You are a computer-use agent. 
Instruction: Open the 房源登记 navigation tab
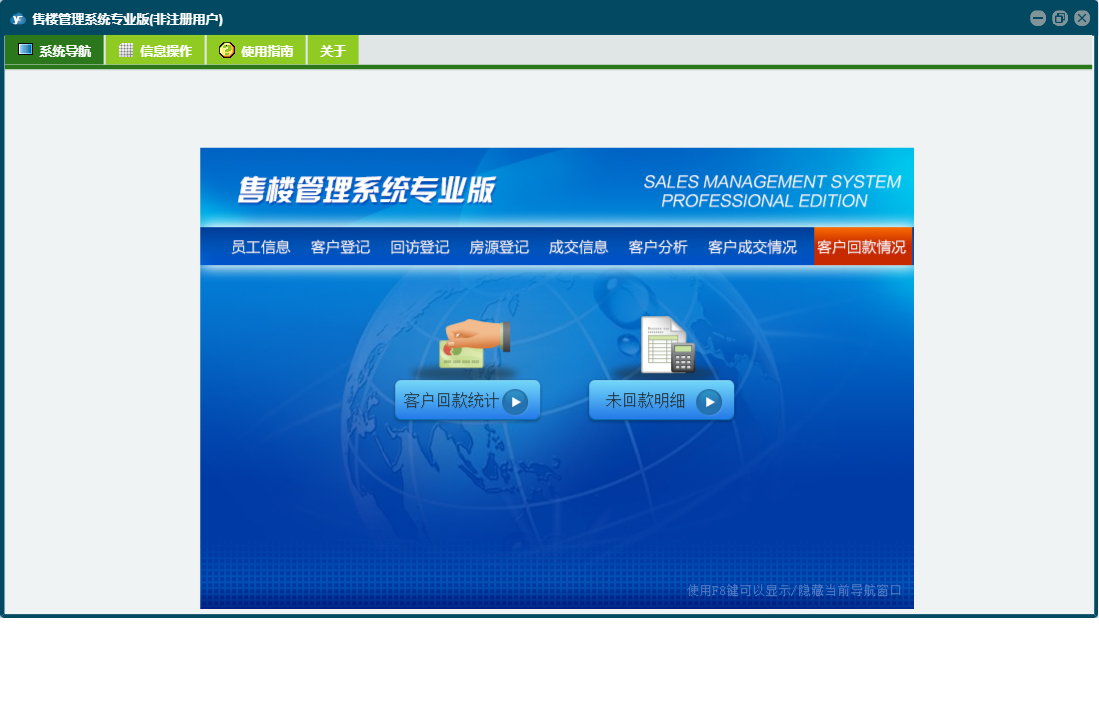(499, 247)
